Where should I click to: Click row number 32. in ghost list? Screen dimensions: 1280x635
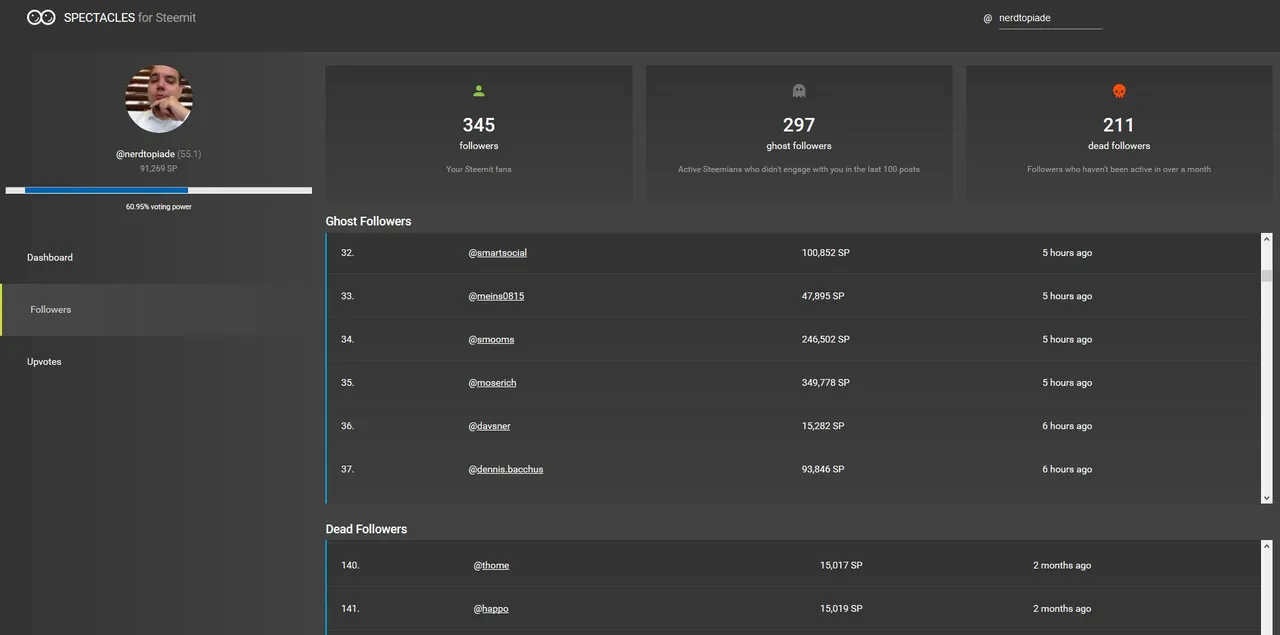[x=348, y=253]
